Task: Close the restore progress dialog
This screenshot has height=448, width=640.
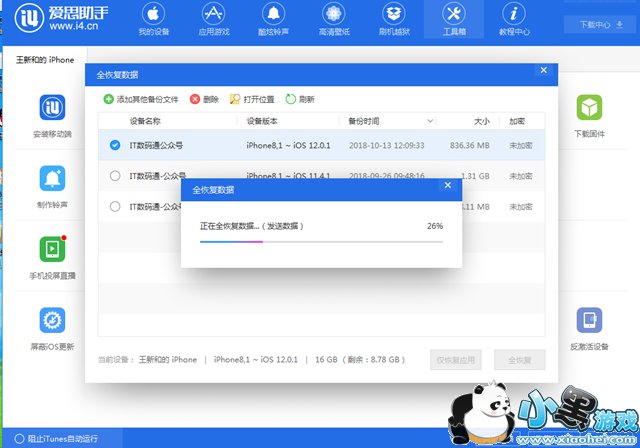Action: [x=448, y=185]
